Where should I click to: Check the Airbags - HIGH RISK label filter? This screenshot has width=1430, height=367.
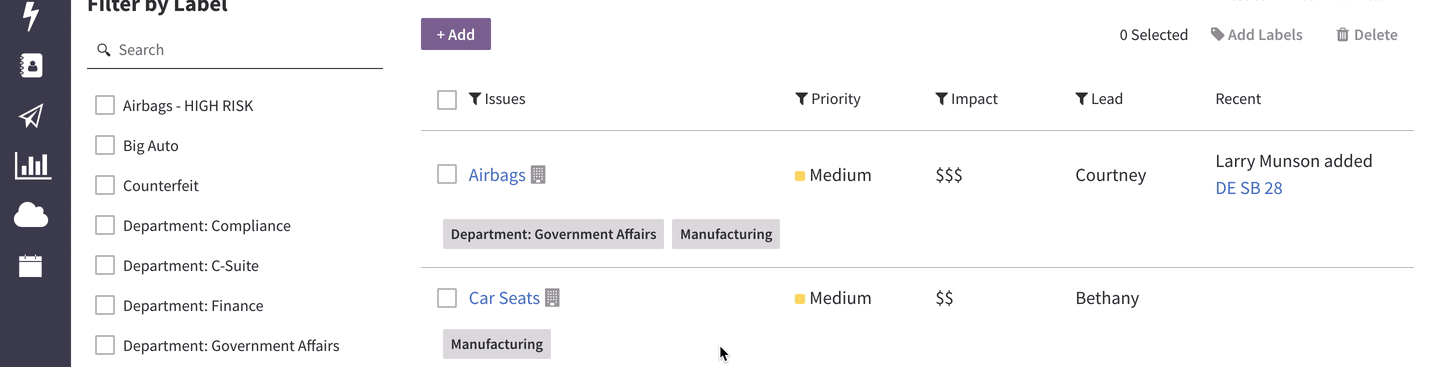tap(105, 105)
